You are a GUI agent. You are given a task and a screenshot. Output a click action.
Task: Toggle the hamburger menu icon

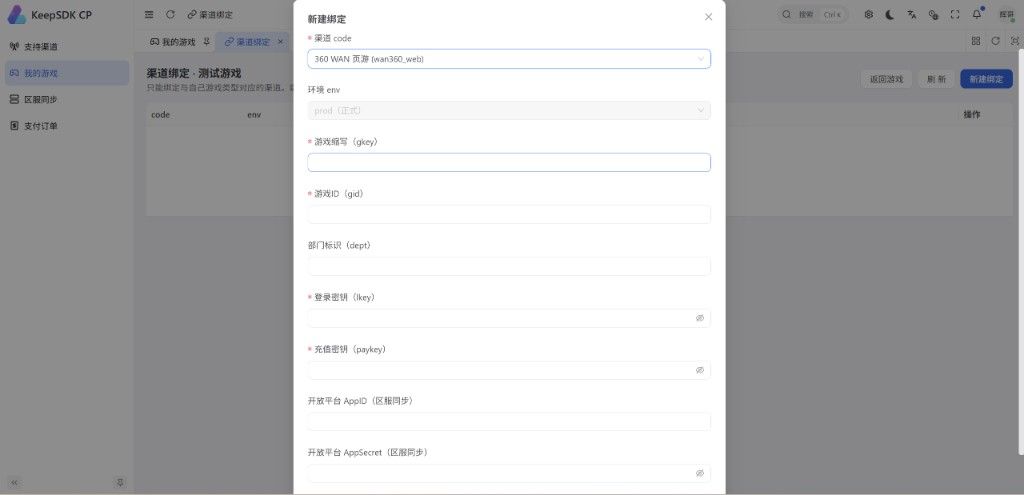click(x=149, y=14)
